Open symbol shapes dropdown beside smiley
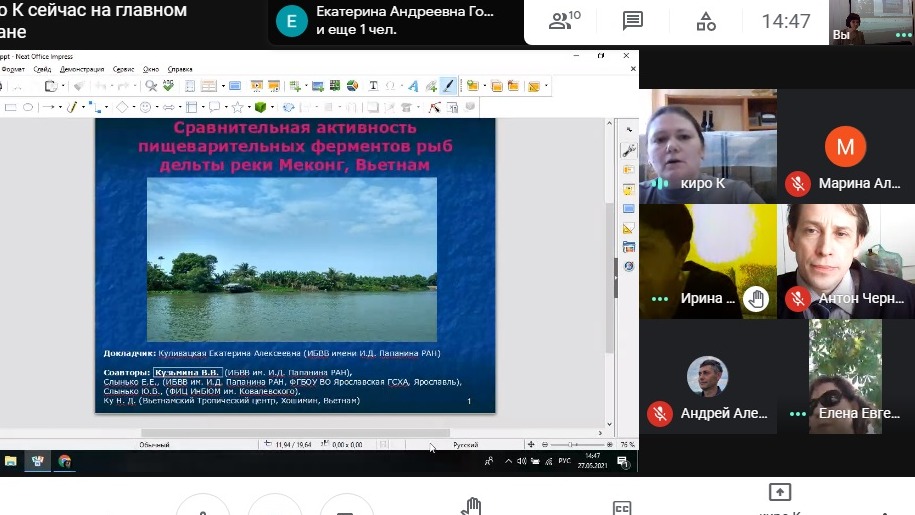915x515 pixels. 156,107
